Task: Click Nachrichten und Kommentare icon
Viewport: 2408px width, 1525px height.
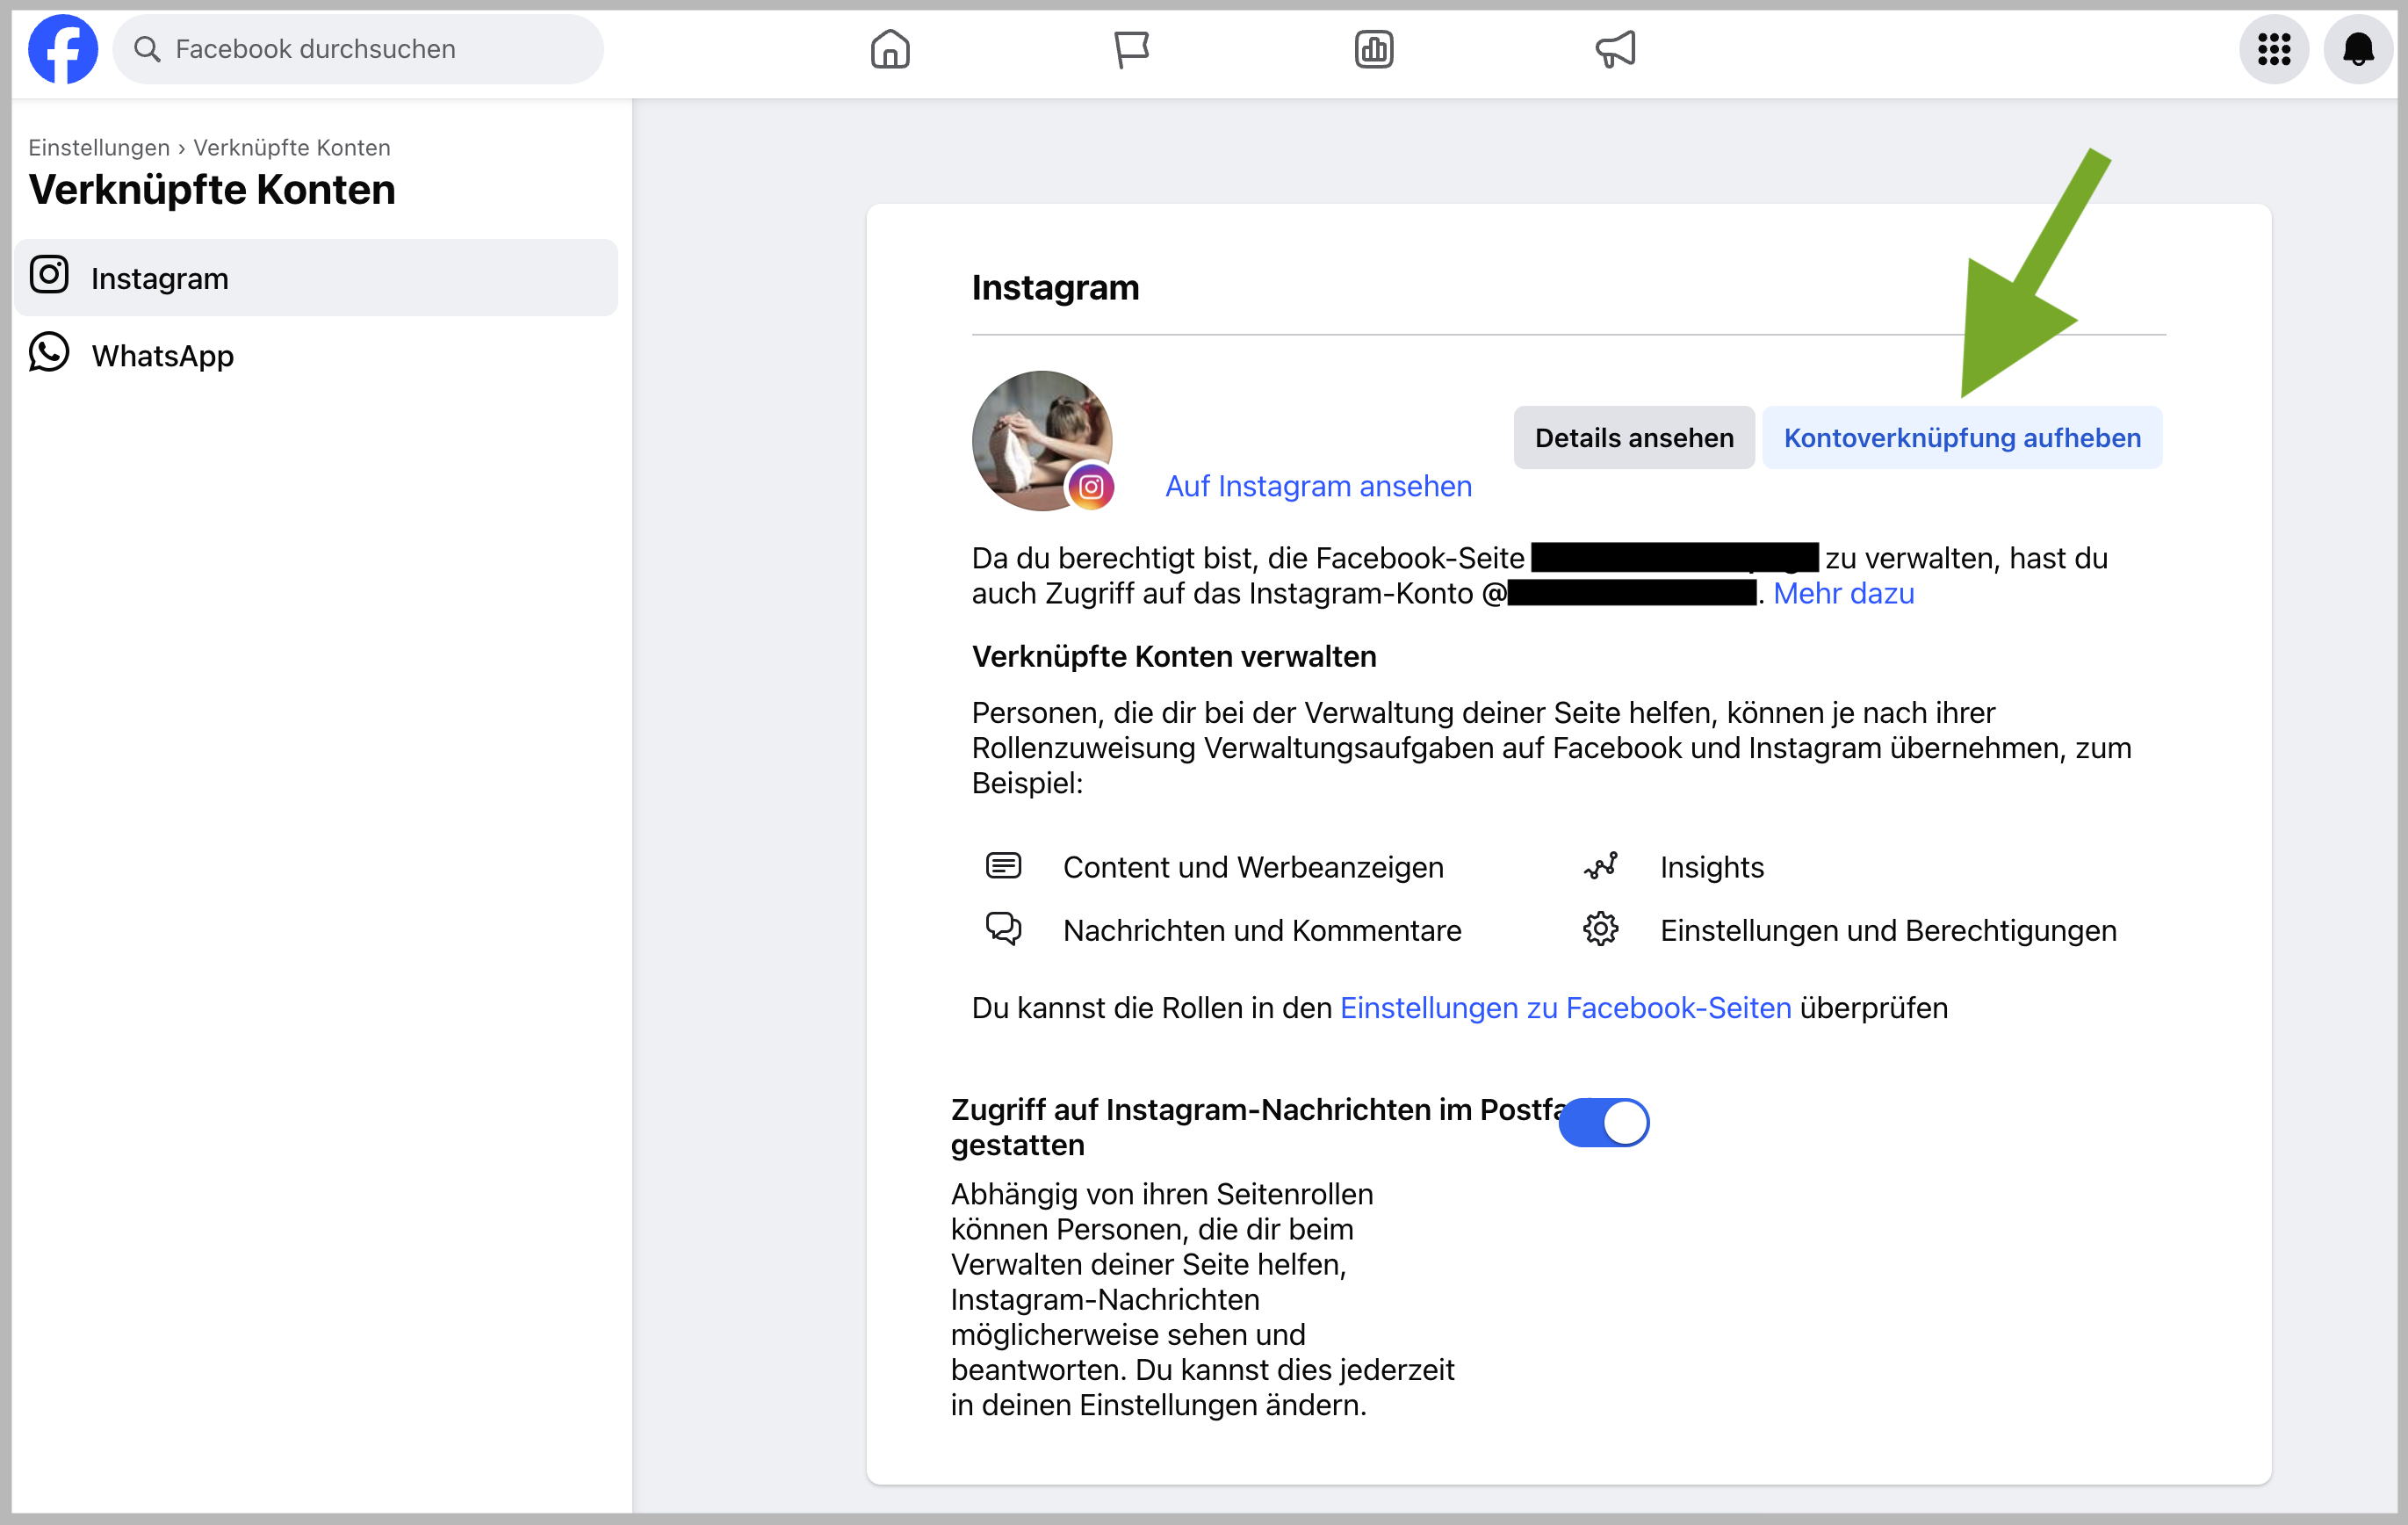Action: pyautogui.click(x=1003, y=929)
